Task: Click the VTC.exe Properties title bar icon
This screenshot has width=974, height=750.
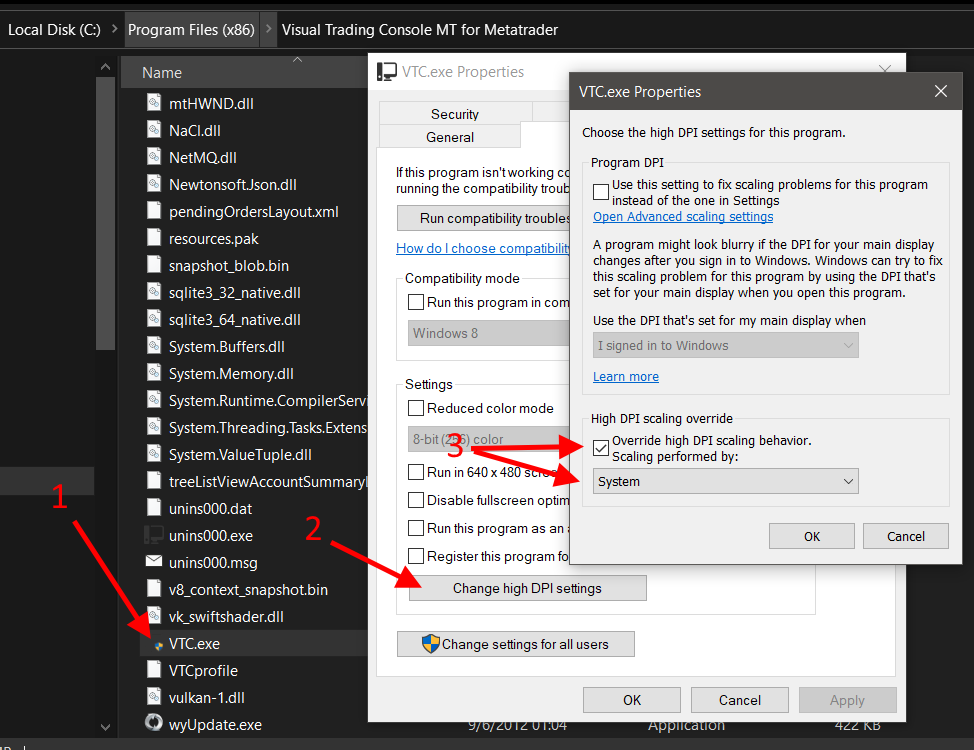Action: tap(386, 72)
